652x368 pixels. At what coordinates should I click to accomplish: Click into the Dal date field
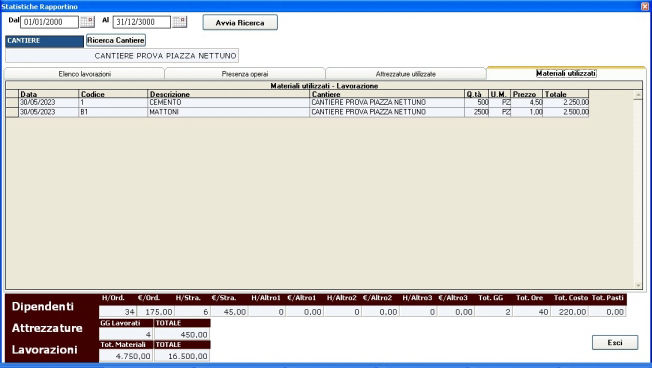point(49,22)
